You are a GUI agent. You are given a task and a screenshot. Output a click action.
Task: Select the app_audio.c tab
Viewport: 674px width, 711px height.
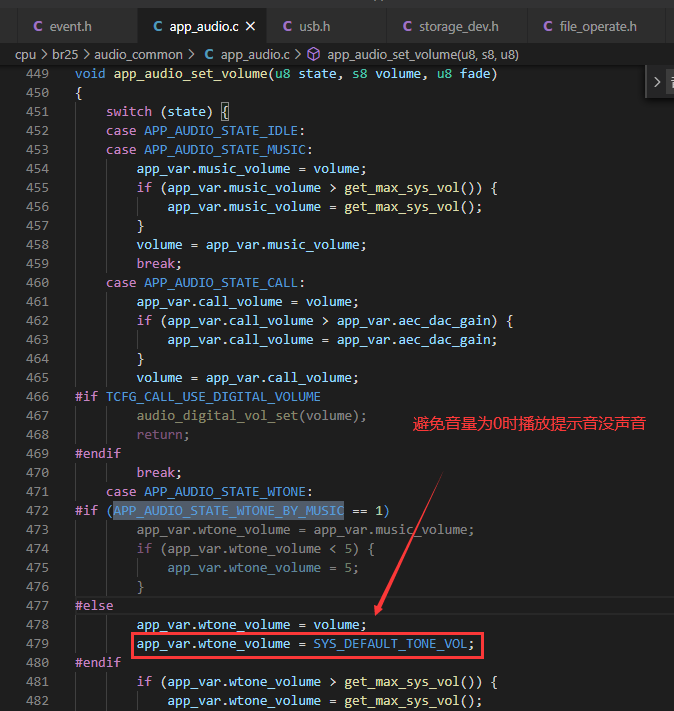(202, 27)
